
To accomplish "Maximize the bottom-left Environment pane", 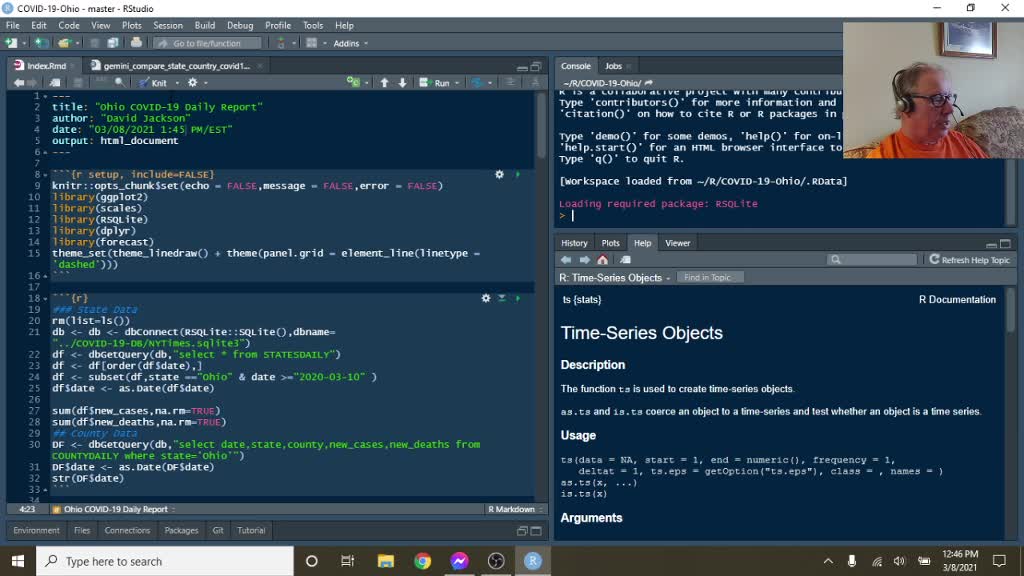I will (536, 531).
